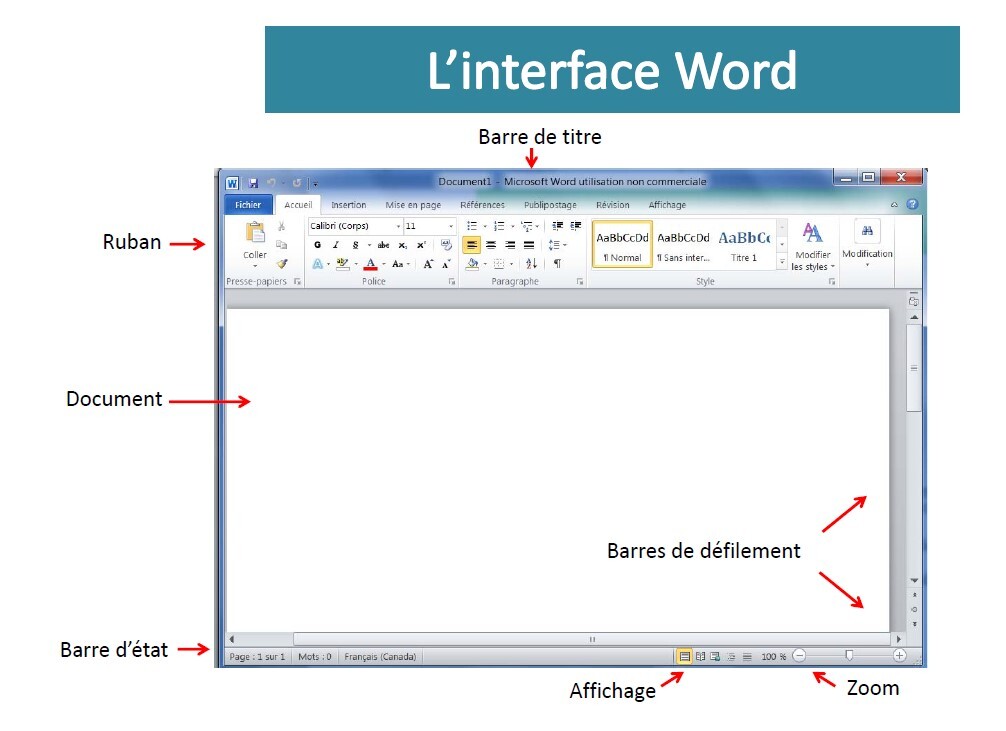1006x731 pixels.
Task: Open the Change Case Aa dropdown
Action: click(400, 264)
